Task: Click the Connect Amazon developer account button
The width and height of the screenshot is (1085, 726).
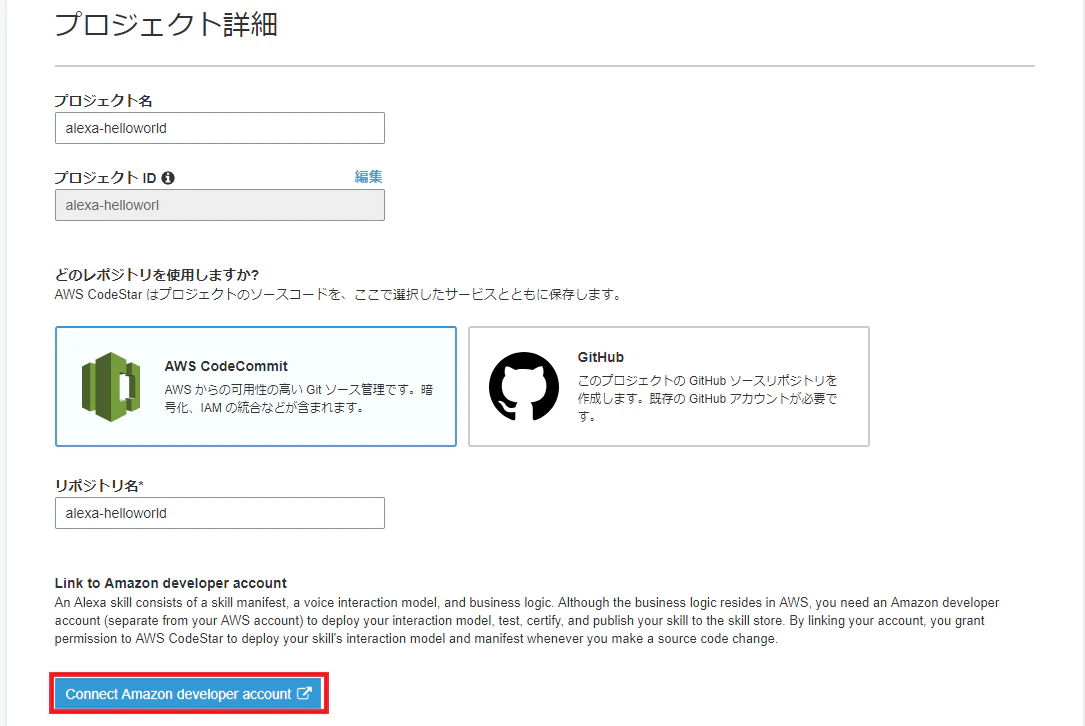Action: (x=189, y=693)
